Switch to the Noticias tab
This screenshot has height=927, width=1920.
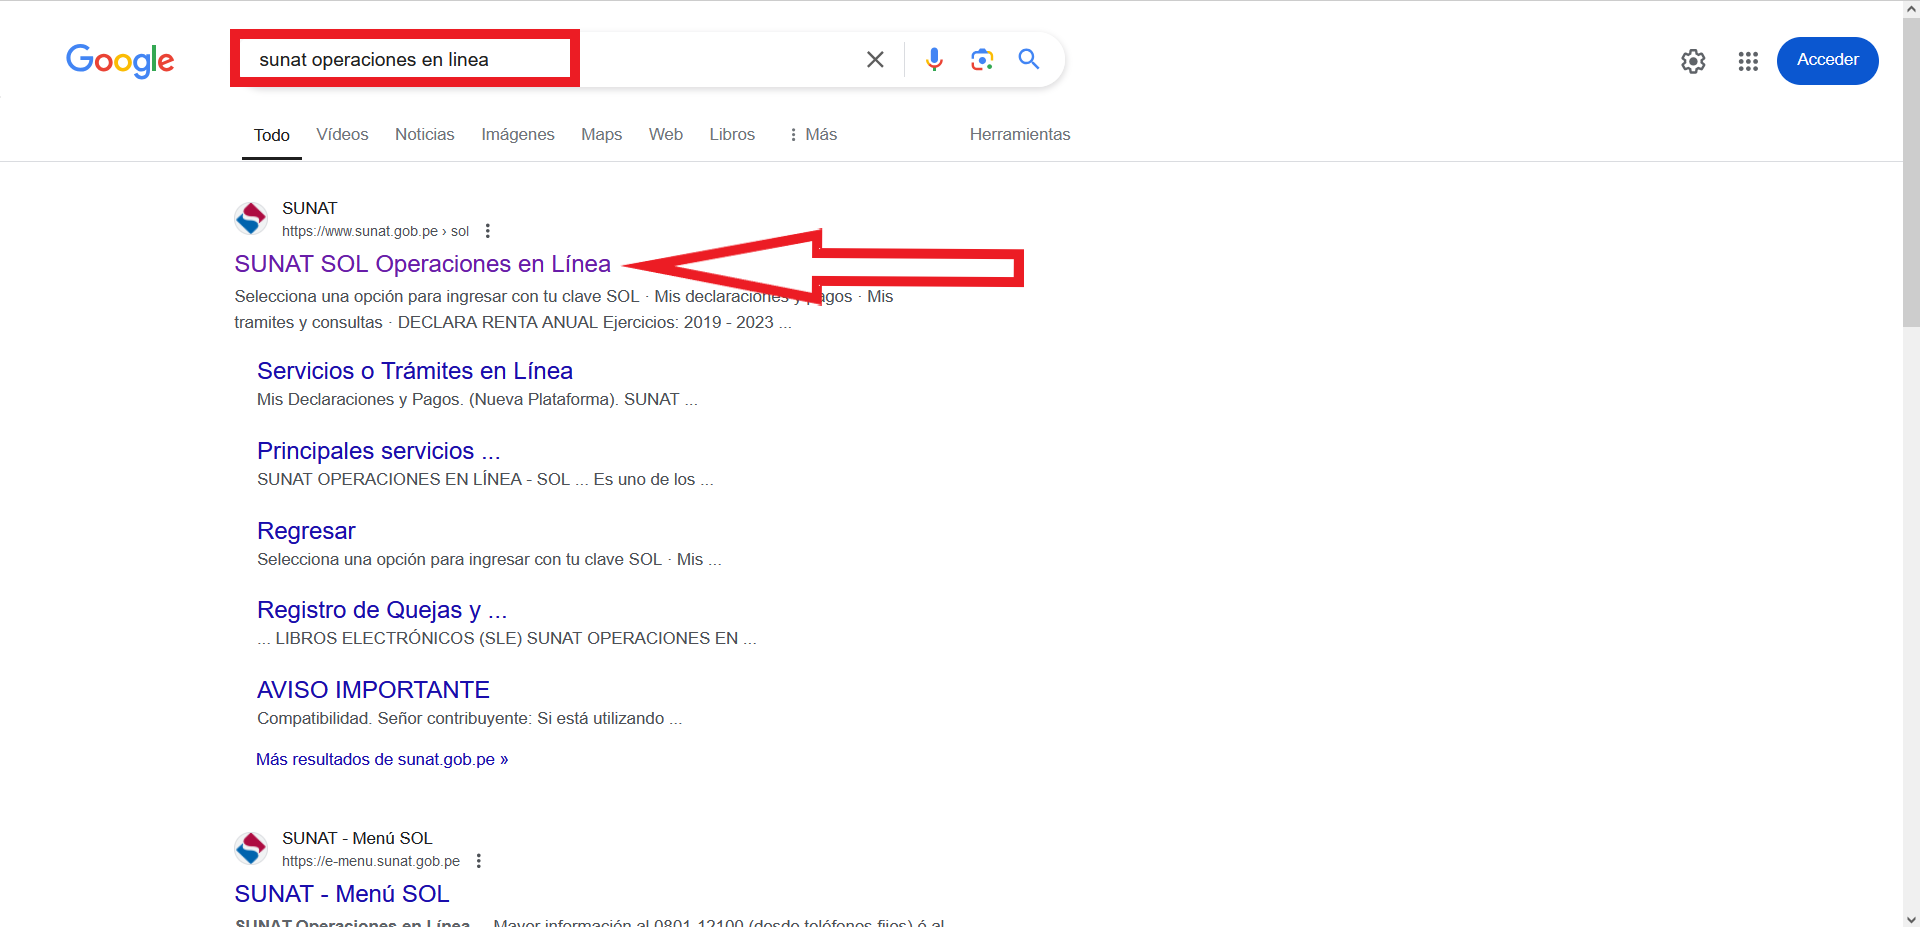tap(424, 135)
